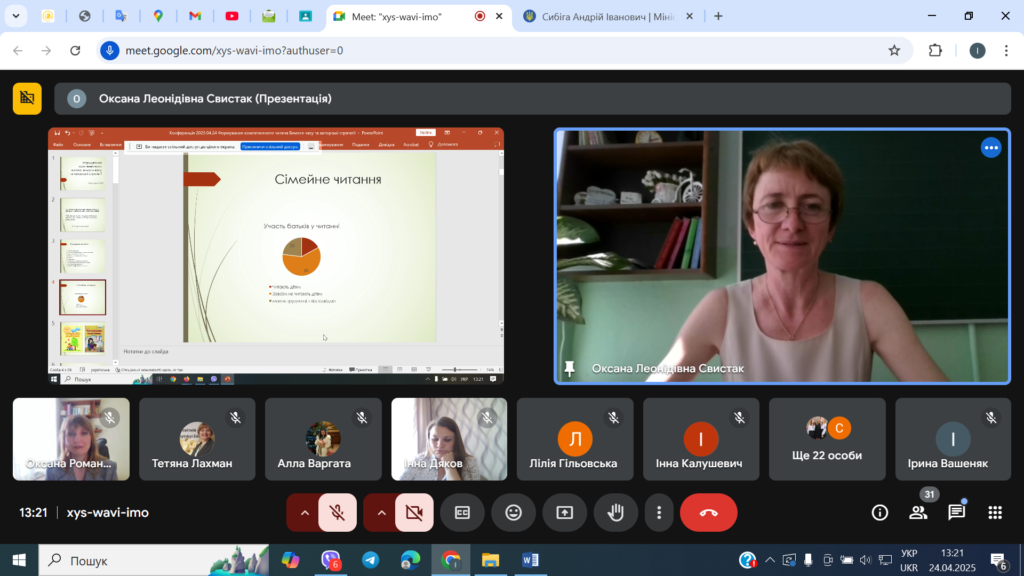
Task: Open more options three-dot menu
Action: 659,513
